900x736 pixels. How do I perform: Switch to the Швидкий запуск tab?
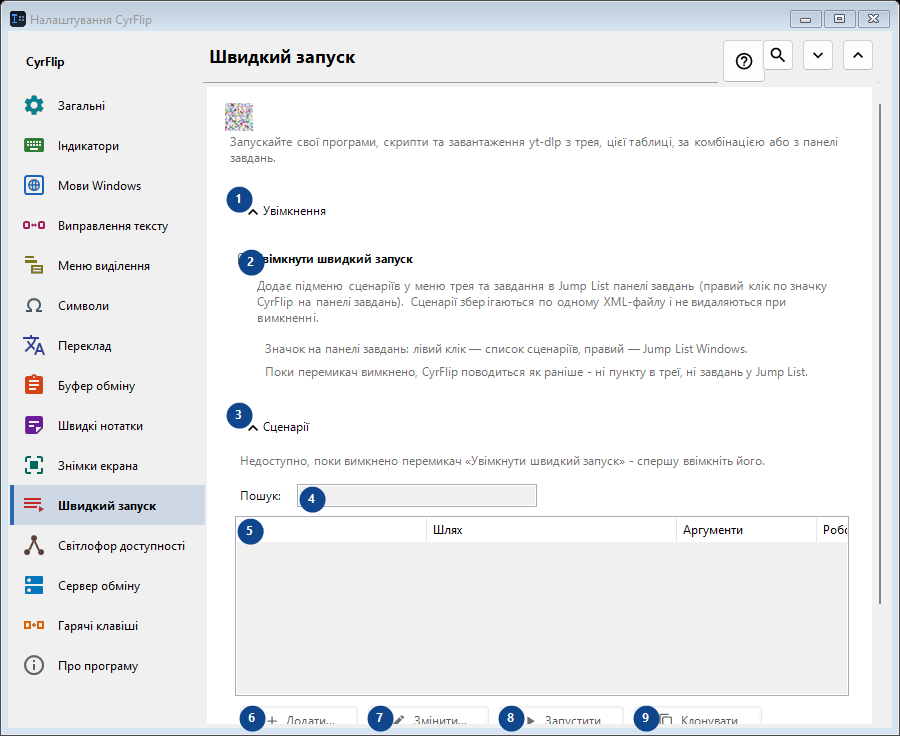[107, 505]
